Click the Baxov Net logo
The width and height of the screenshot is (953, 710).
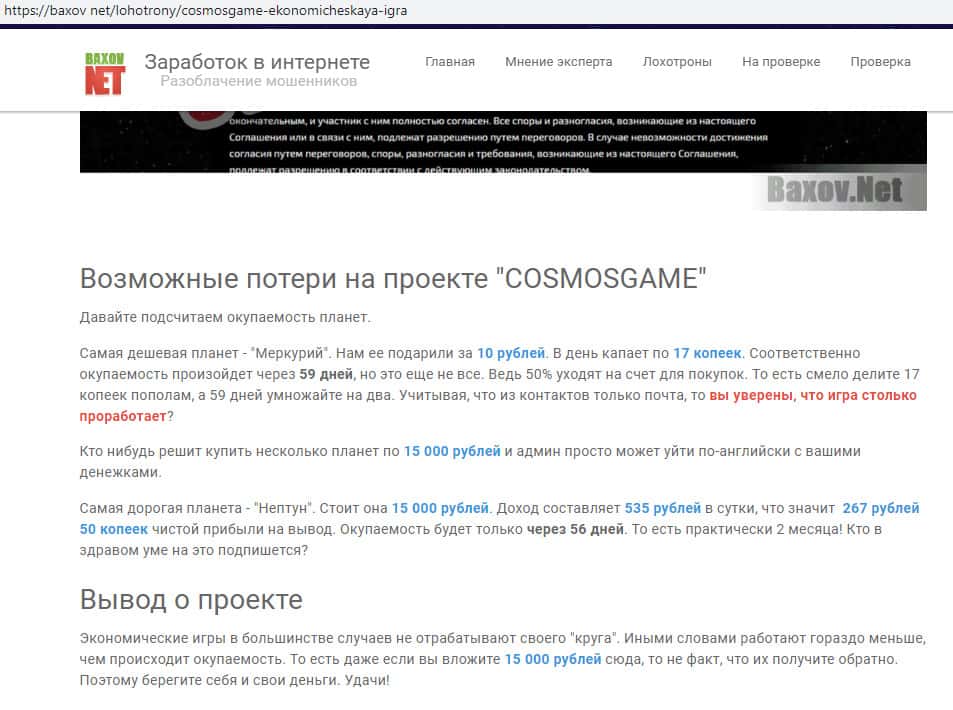click(x=105, y=74)
